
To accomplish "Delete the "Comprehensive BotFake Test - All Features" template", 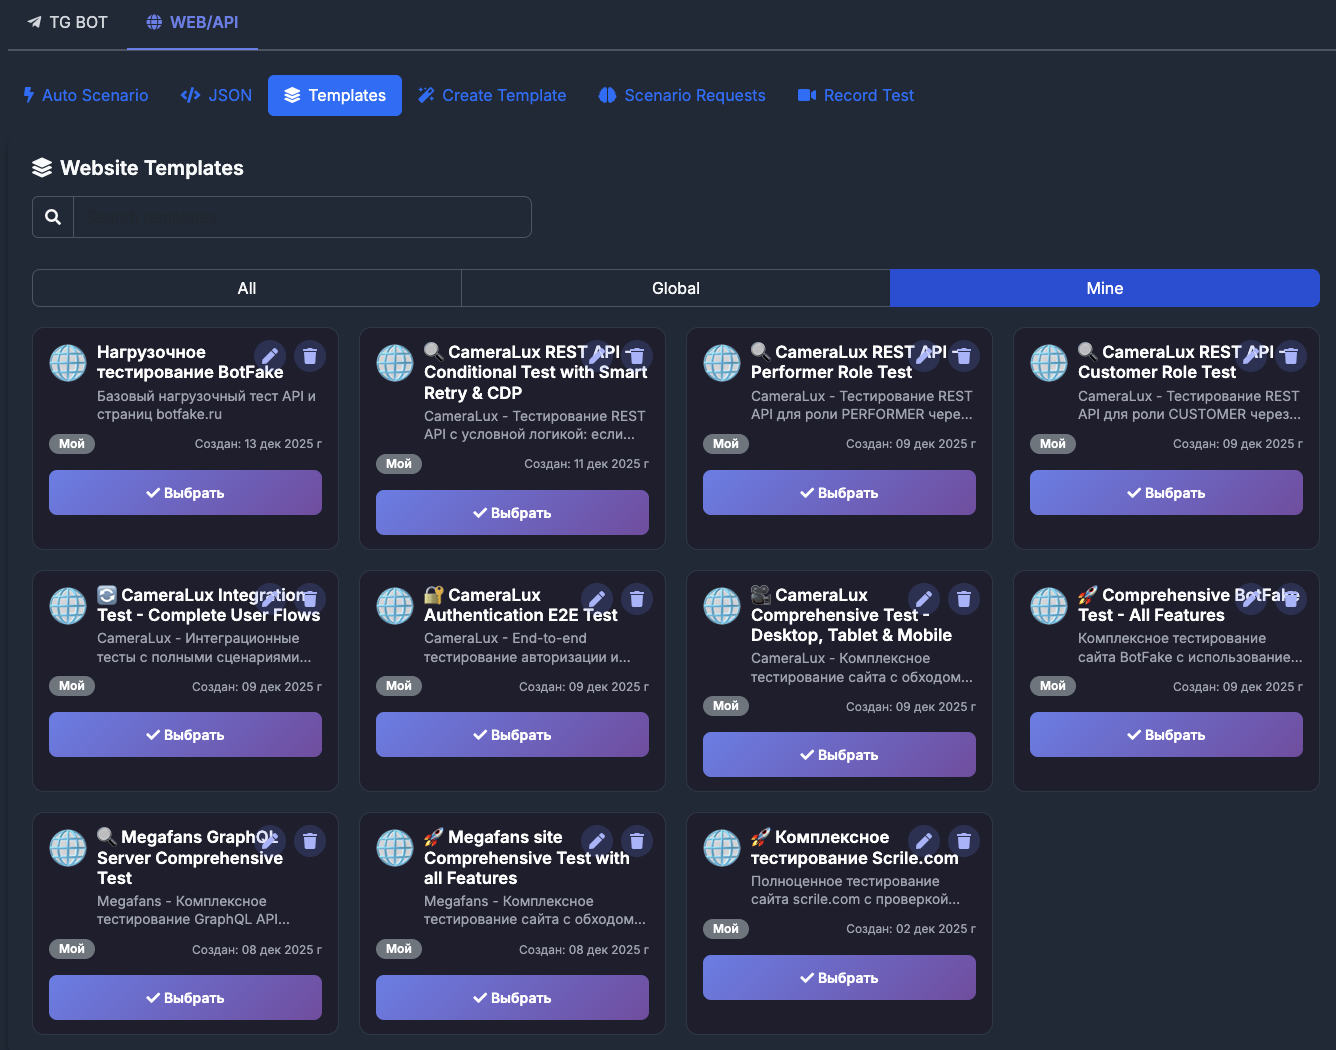I will click(1290, 598).
